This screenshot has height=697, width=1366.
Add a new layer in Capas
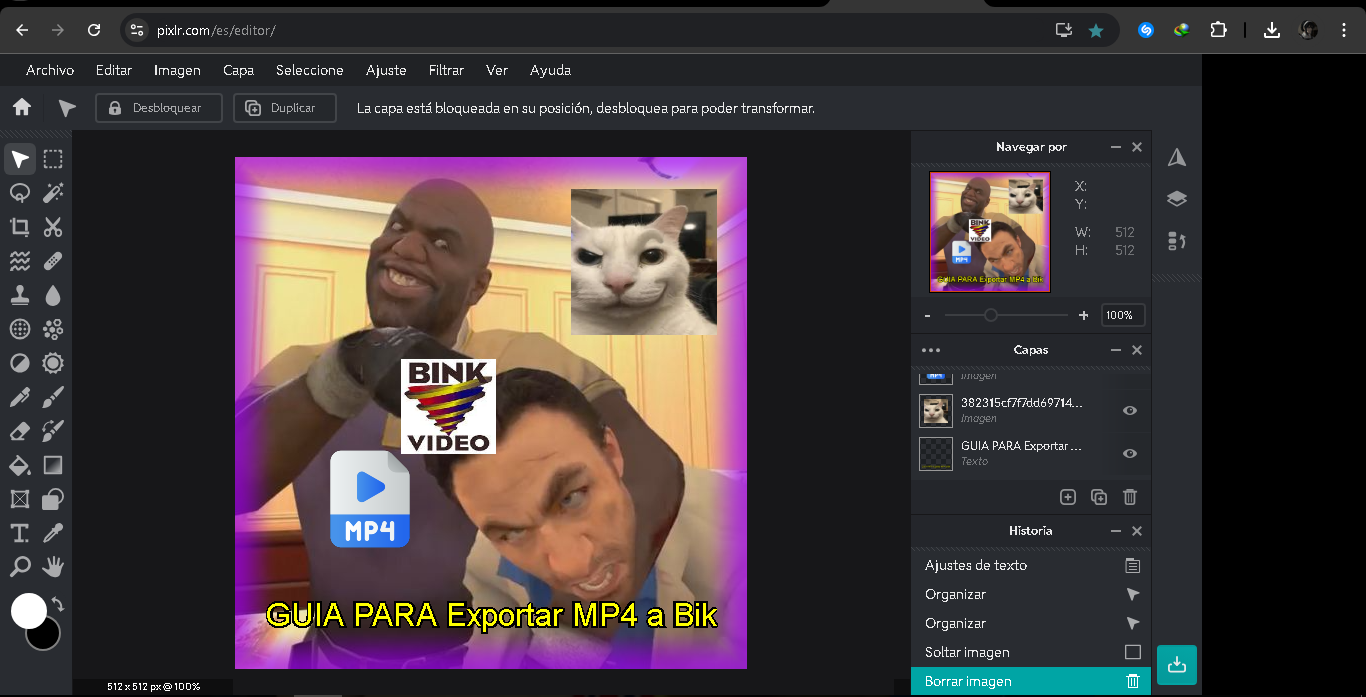(x=1067, y=497)
